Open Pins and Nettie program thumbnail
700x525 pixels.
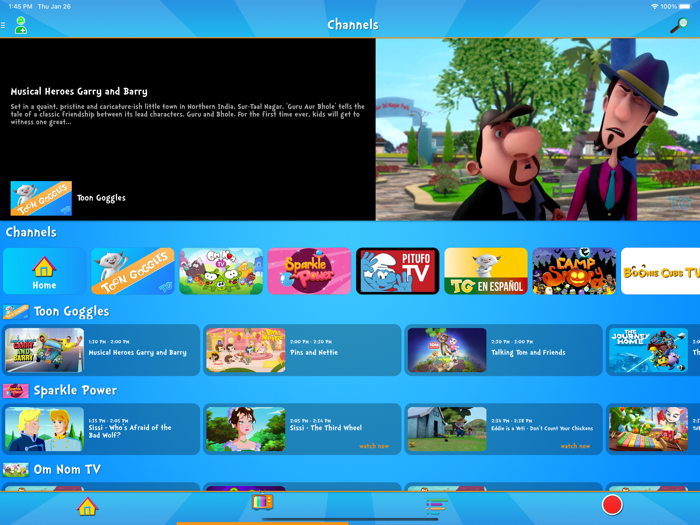pos(246,350)
